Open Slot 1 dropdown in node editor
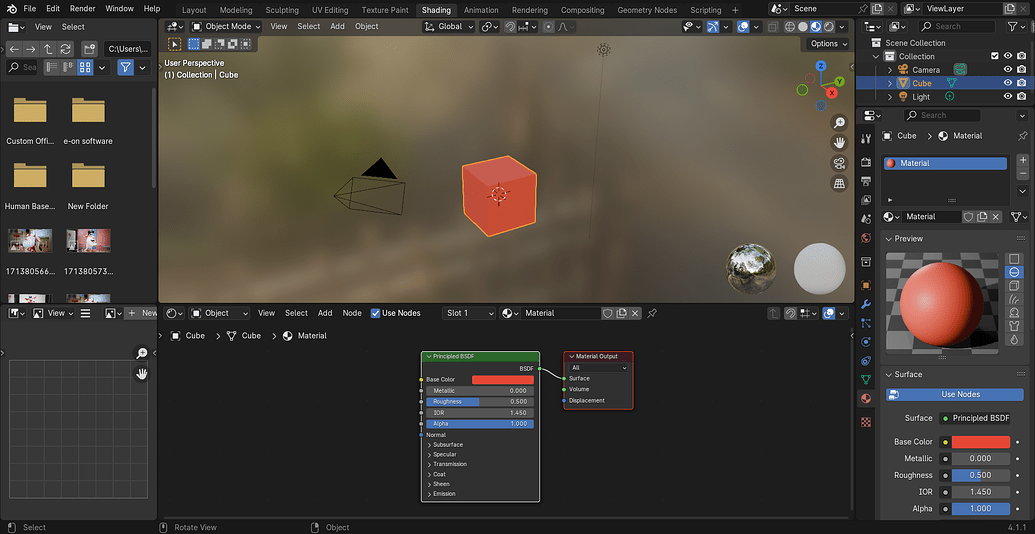Viewport: 1035px width, 534px height. tap(469, 313)
